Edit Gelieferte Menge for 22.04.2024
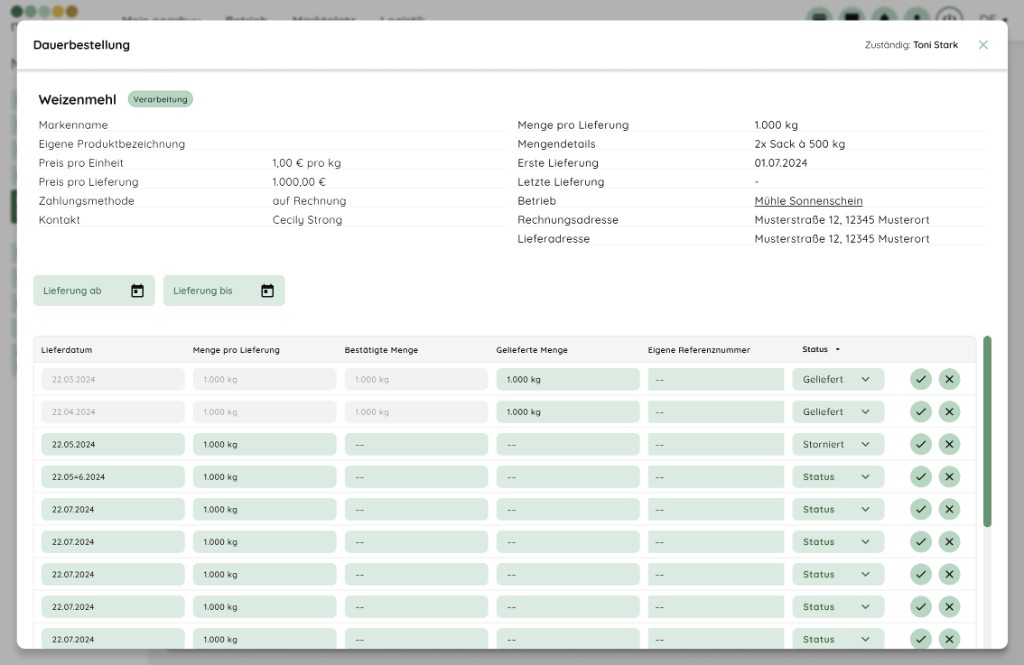The height and width of the screenshot is (665, 1024). (x=568, y=412)
